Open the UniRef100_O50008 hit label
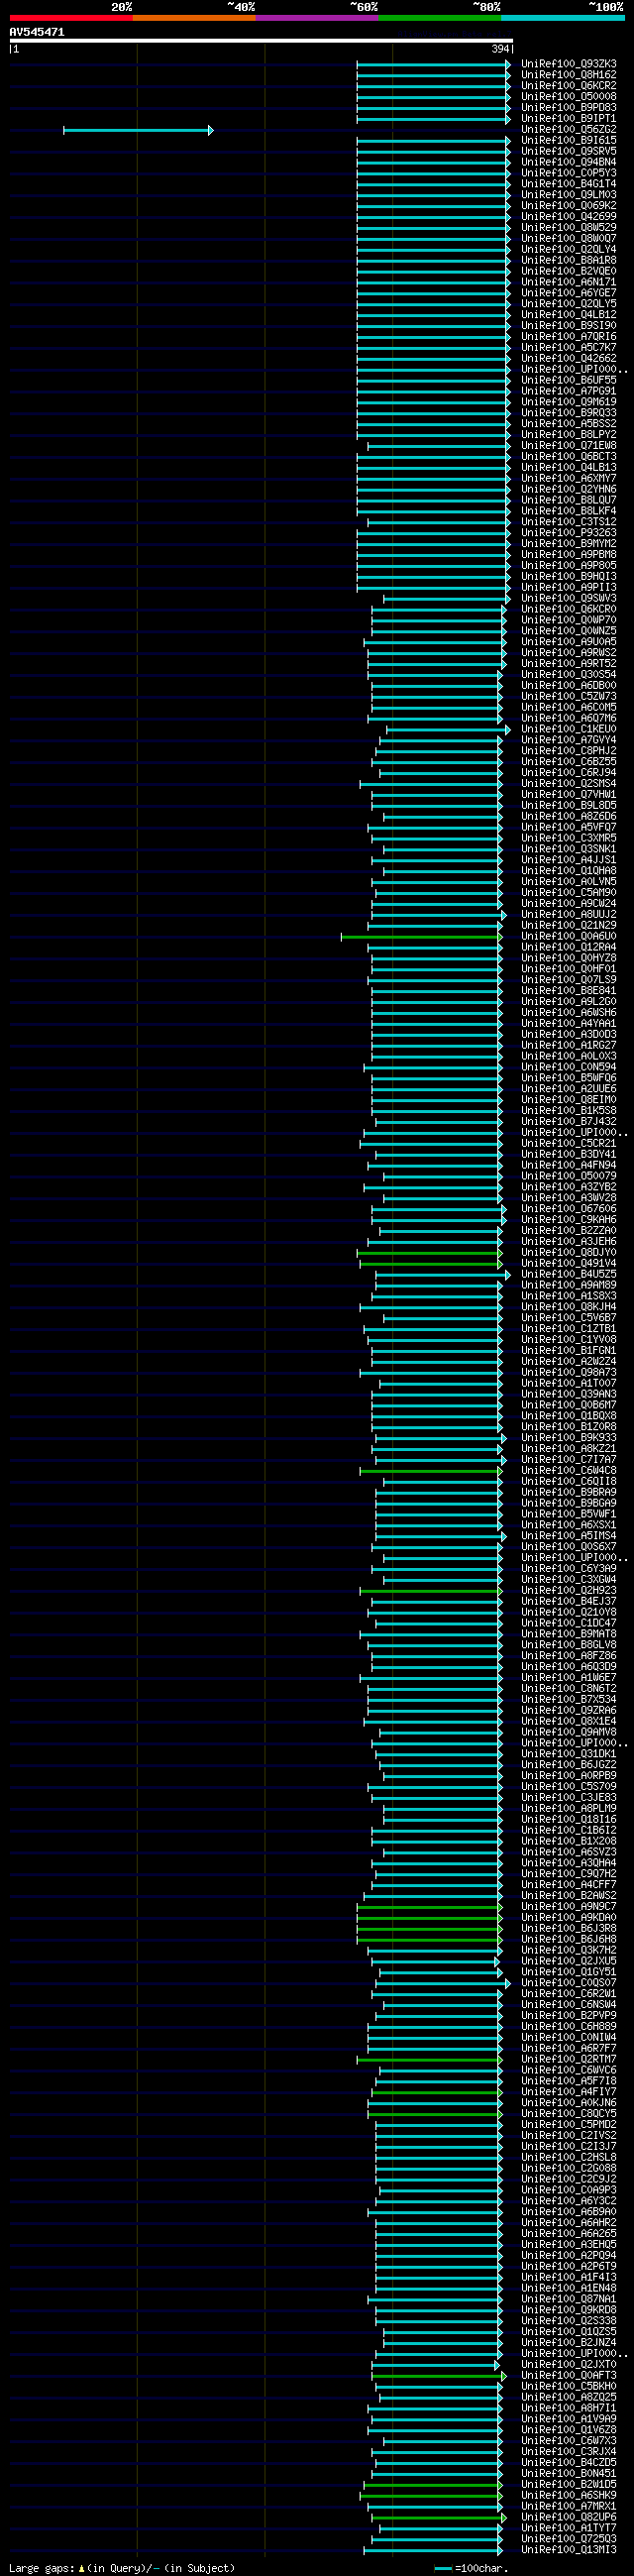Screen dimensions: 634x2576 [569, 97]
